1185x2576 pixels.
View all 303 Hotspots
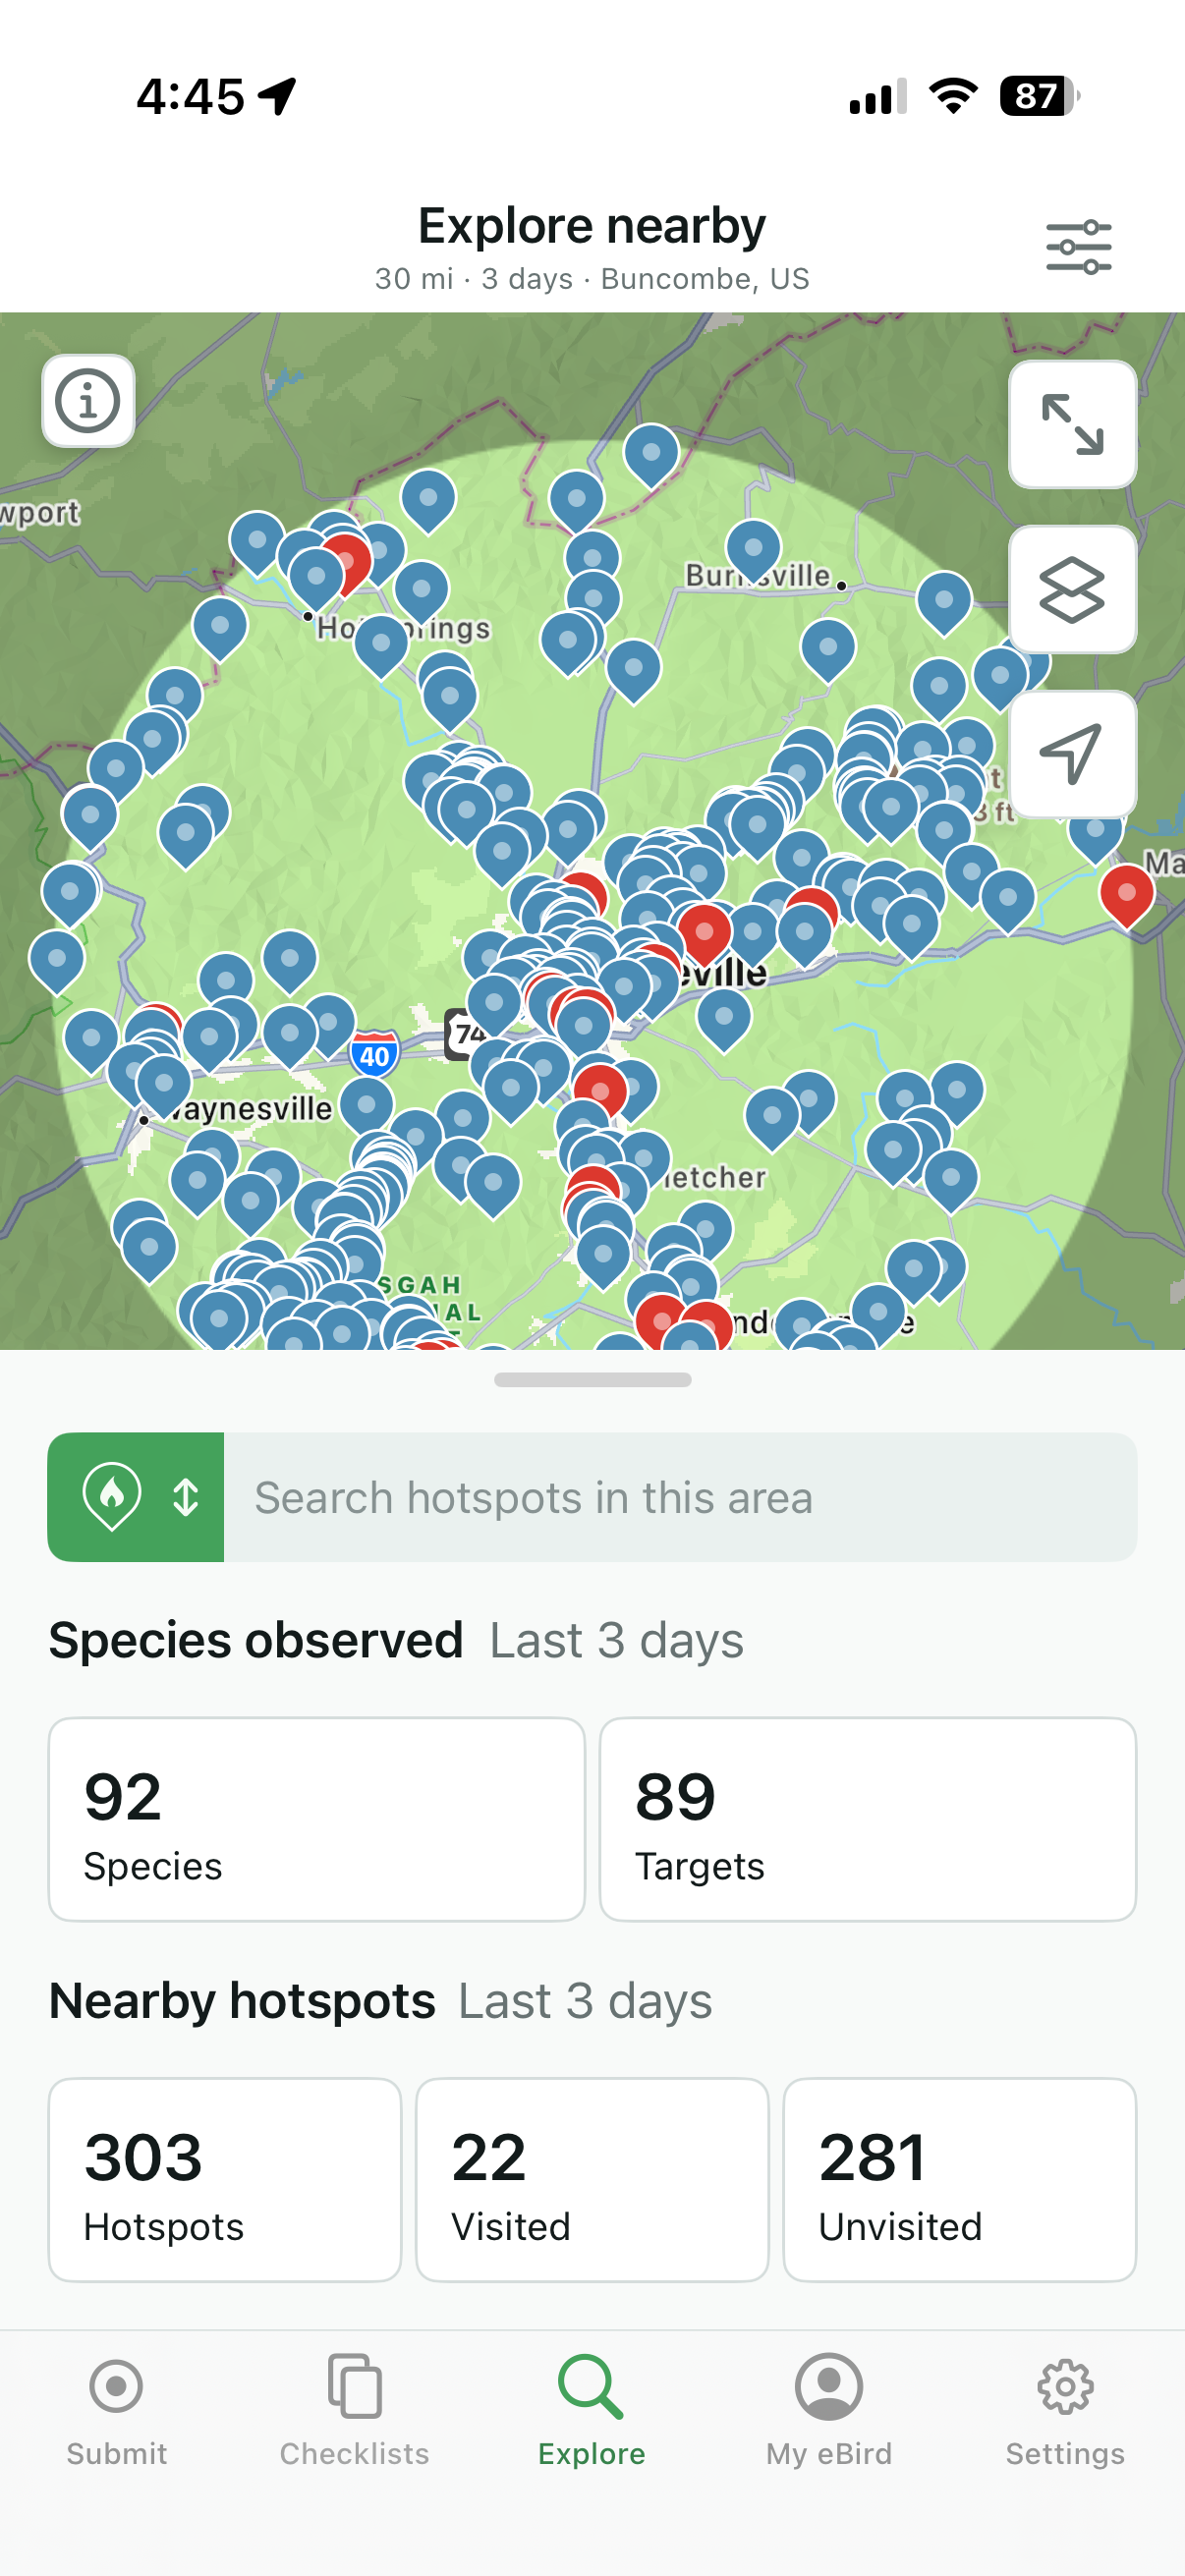[x=225, y=2180]
